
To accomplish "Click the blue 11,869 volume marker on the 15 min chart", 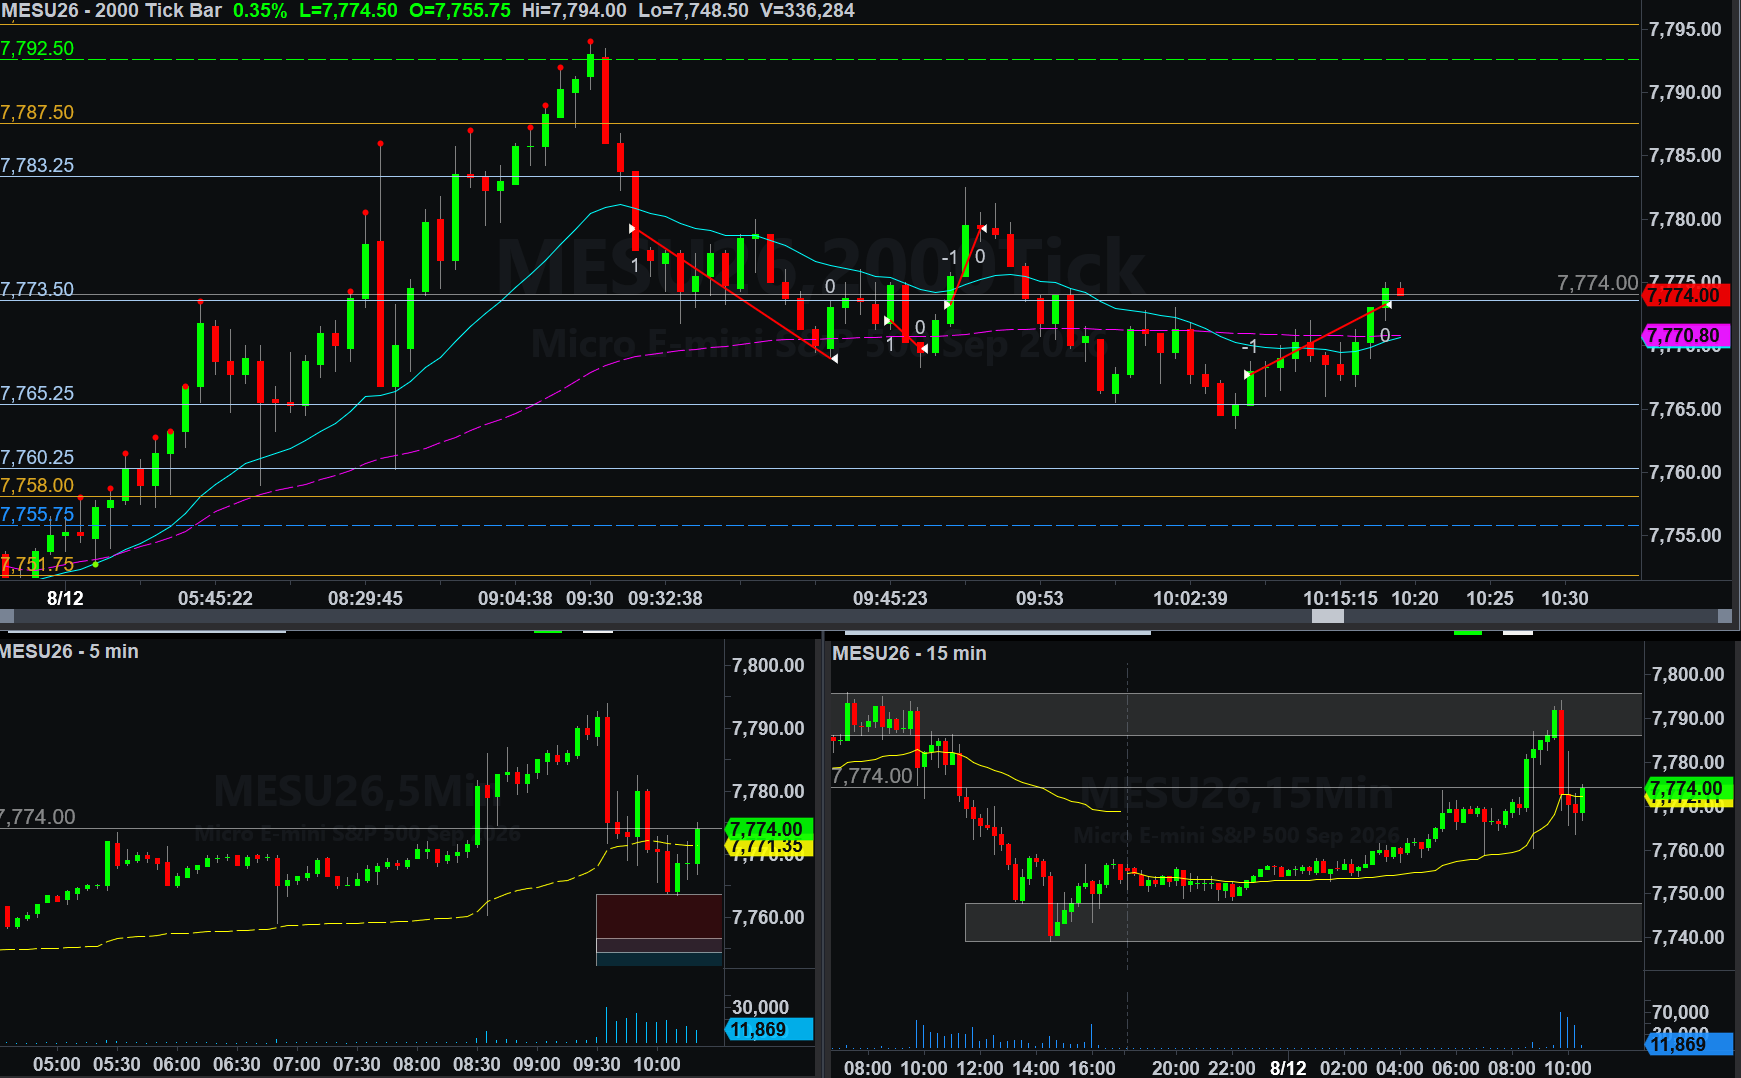I will (x=1688, y=1045).
